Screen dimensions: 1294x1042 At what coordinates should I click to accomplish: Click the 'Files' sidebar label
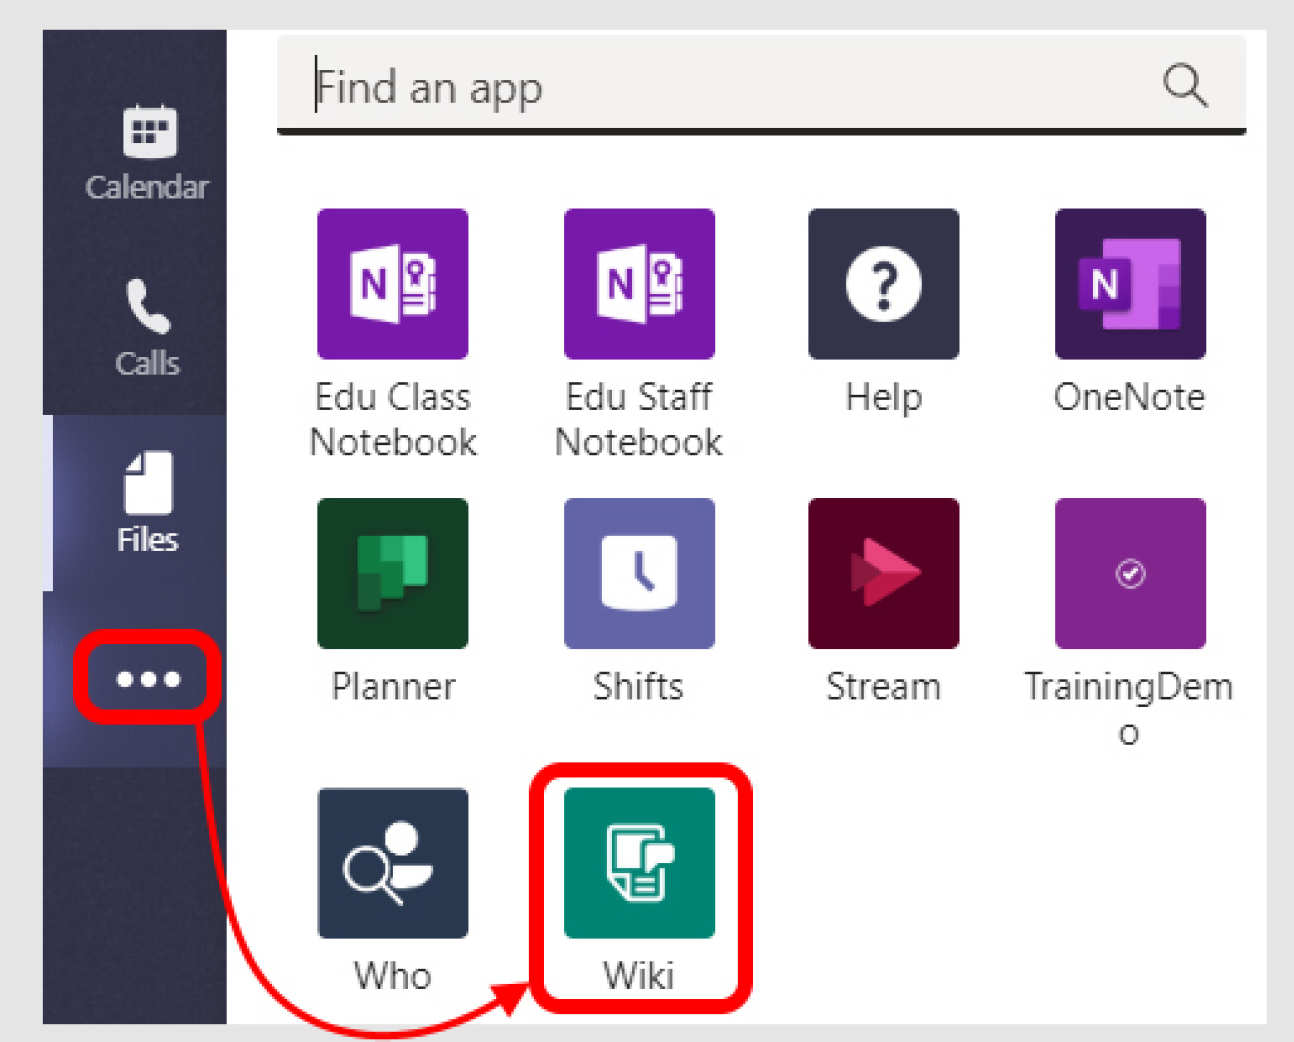[148, 540]
